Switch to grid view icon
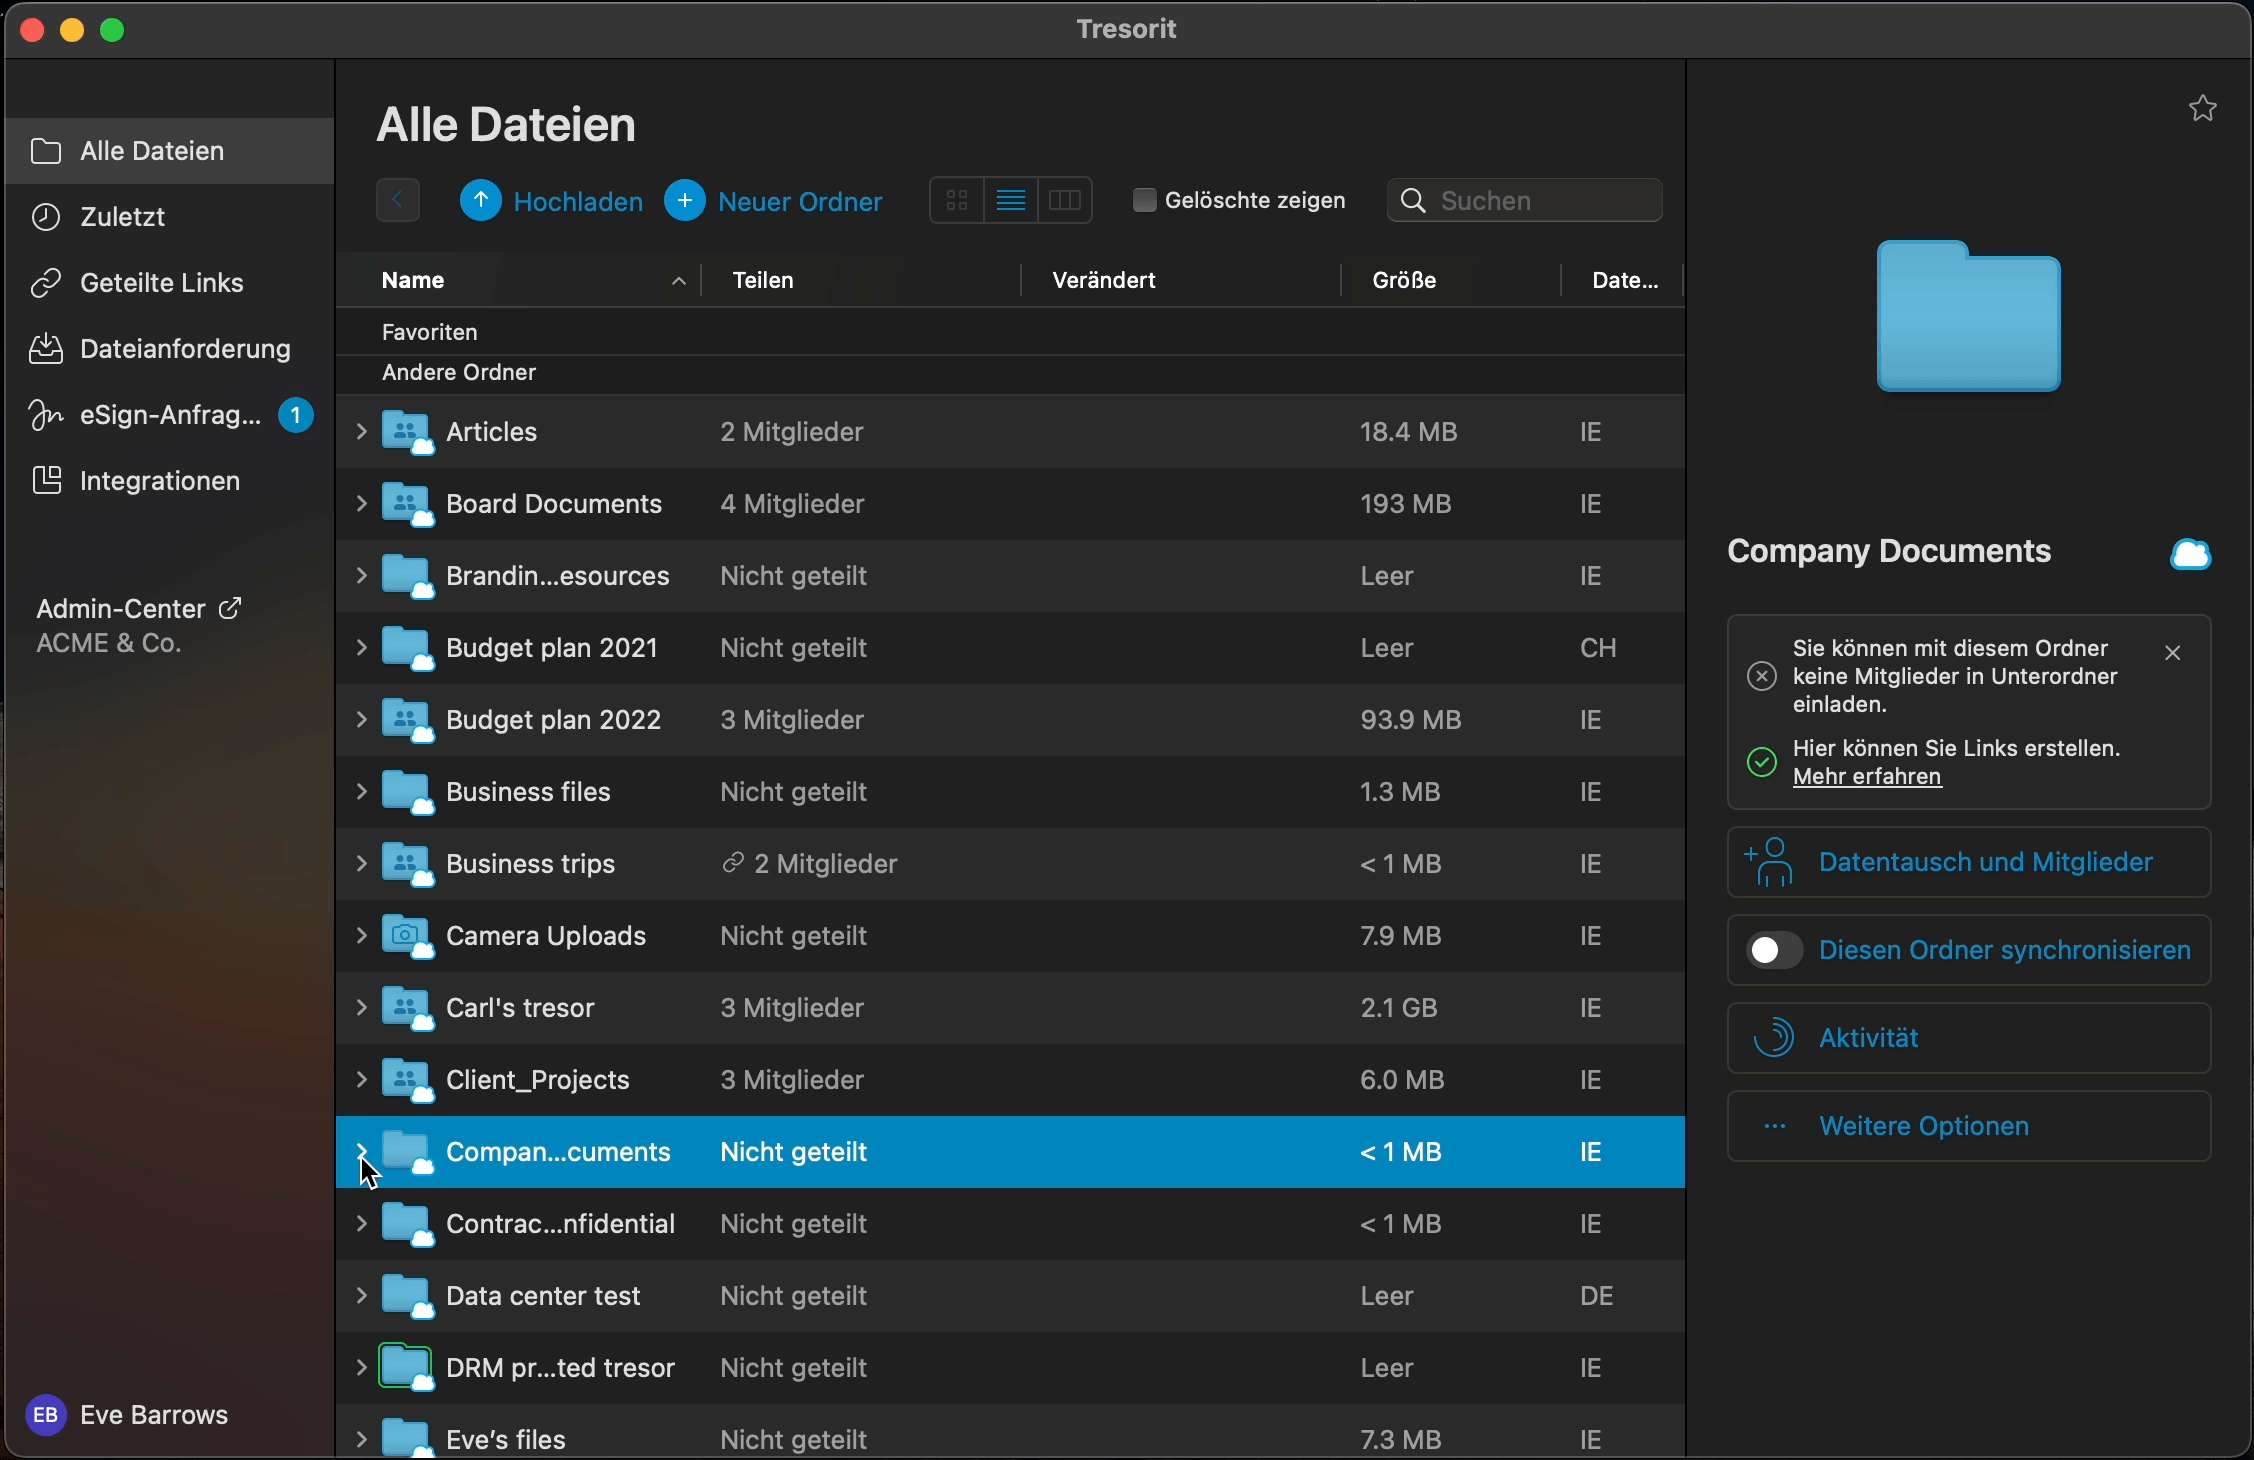This screenshot has width=2254, height=1460. coord(957,200)
